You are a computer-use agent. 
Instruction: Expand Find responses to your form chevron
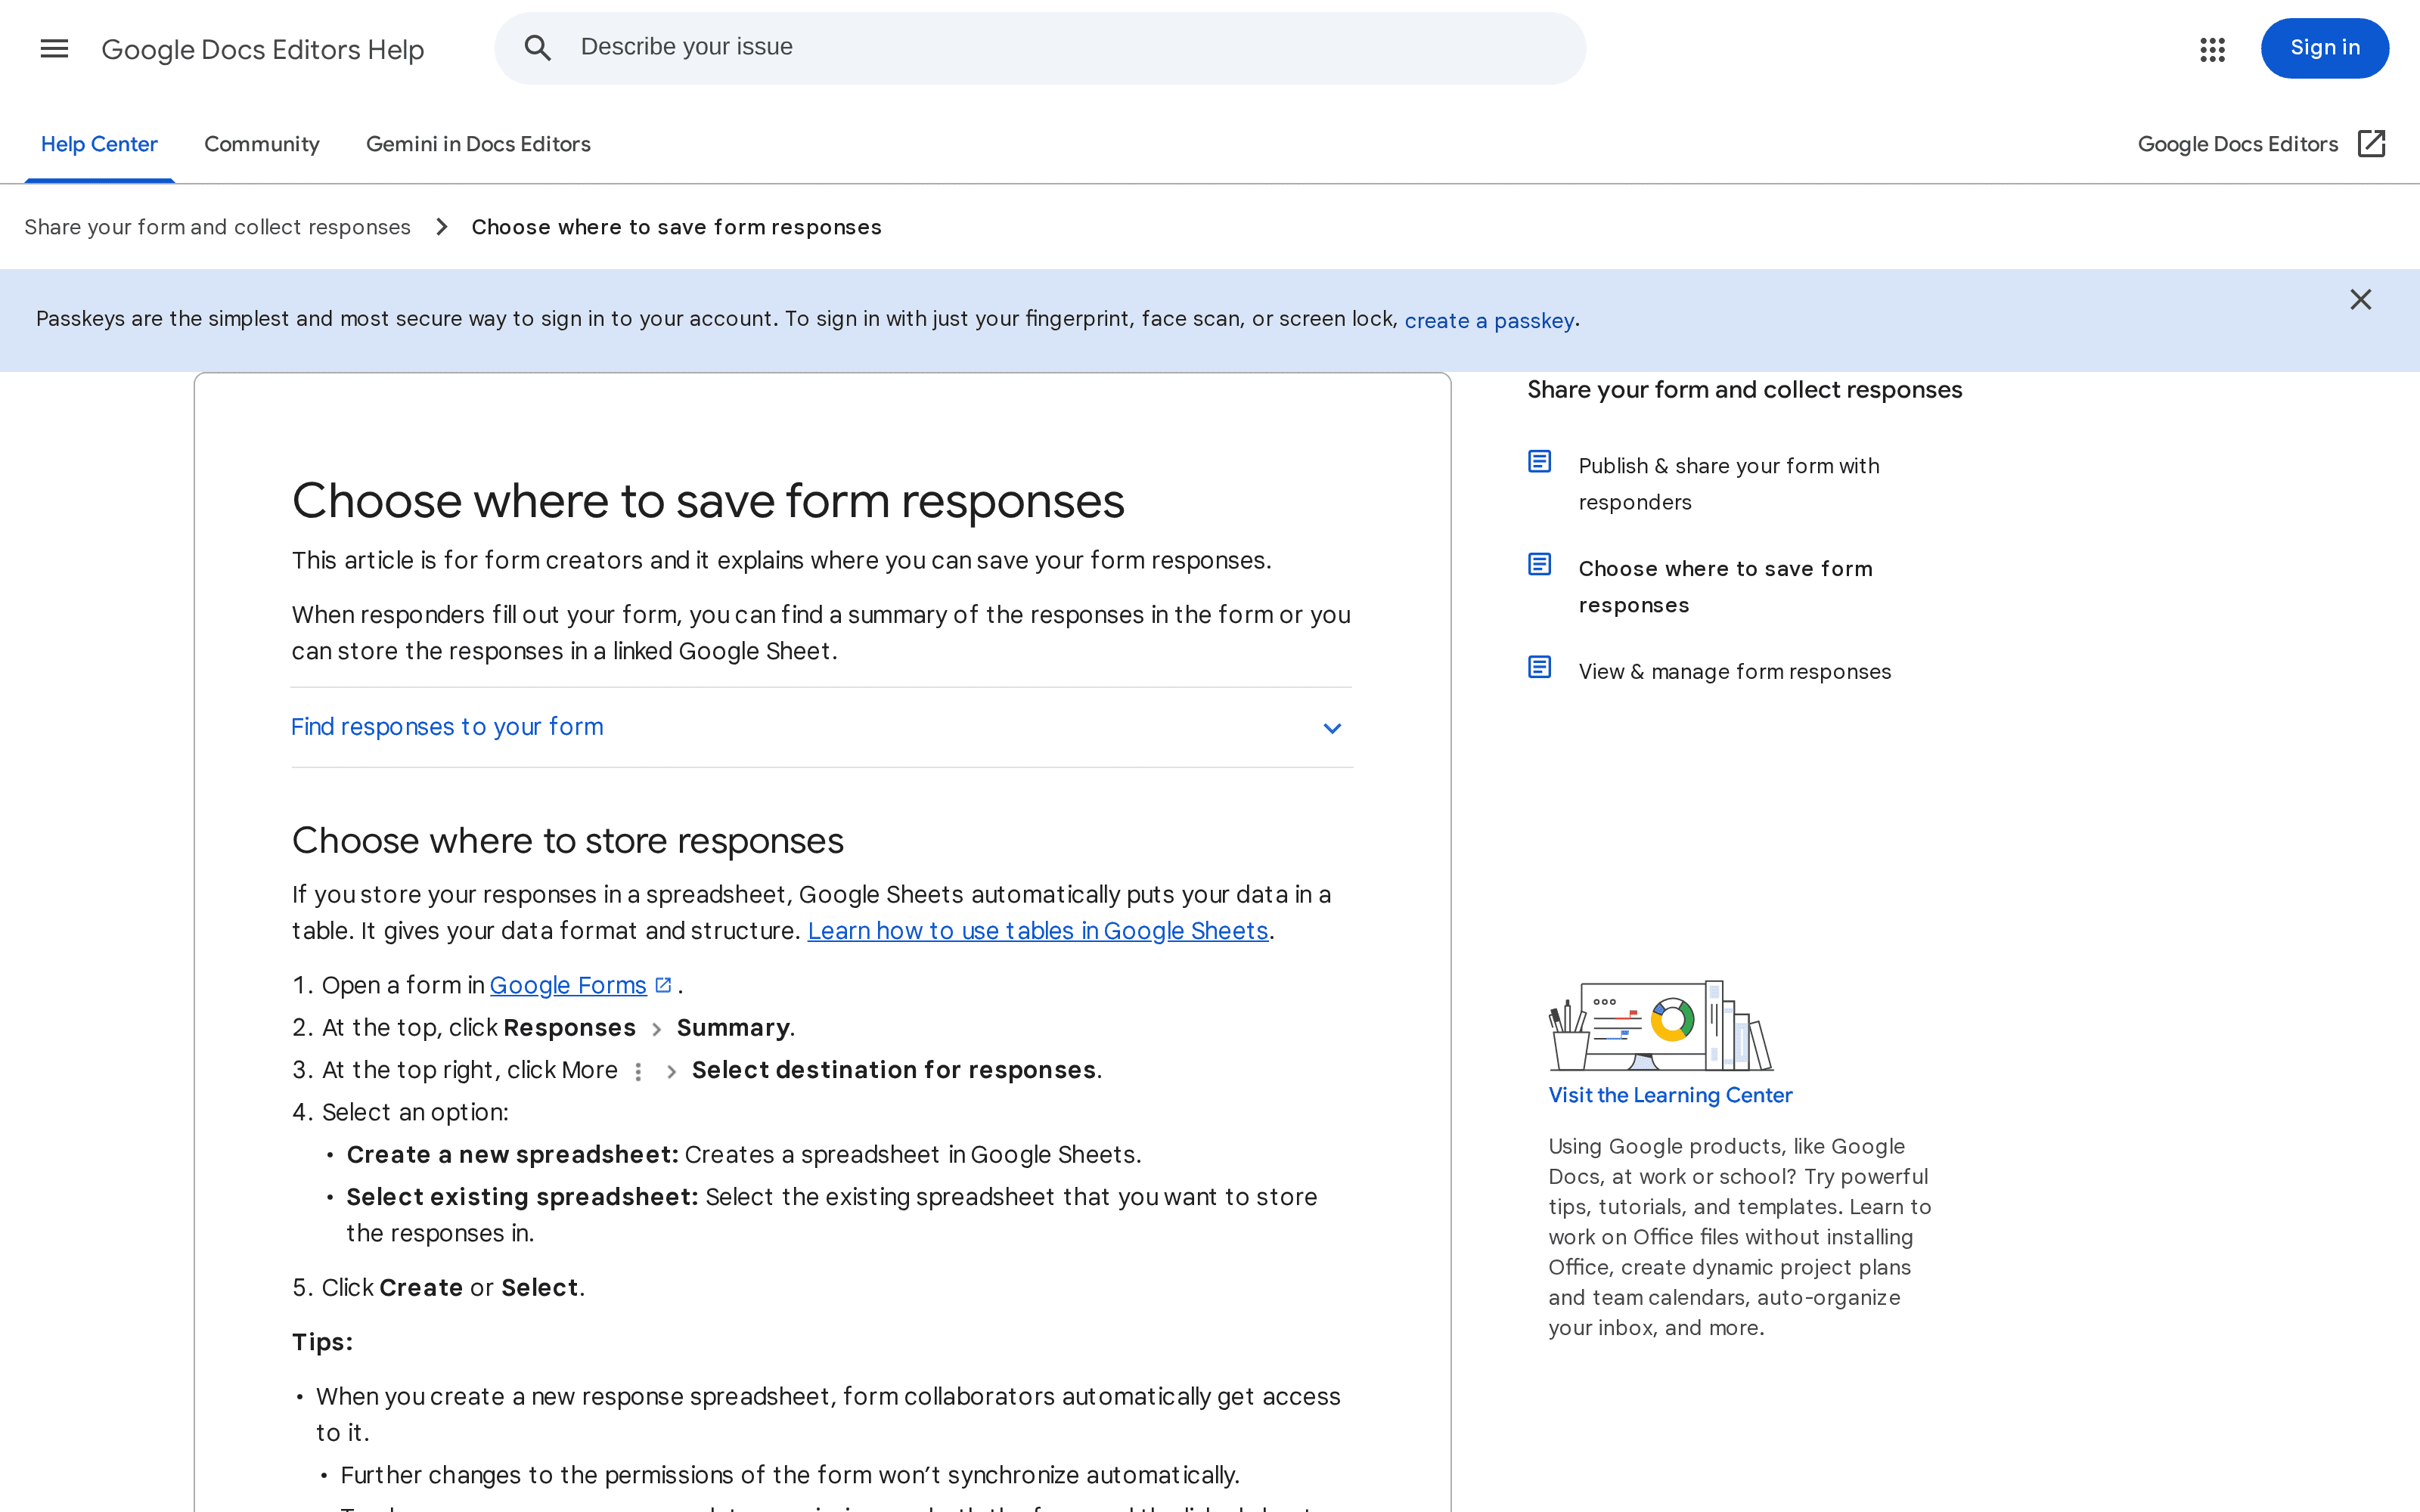click(1331, 728)
